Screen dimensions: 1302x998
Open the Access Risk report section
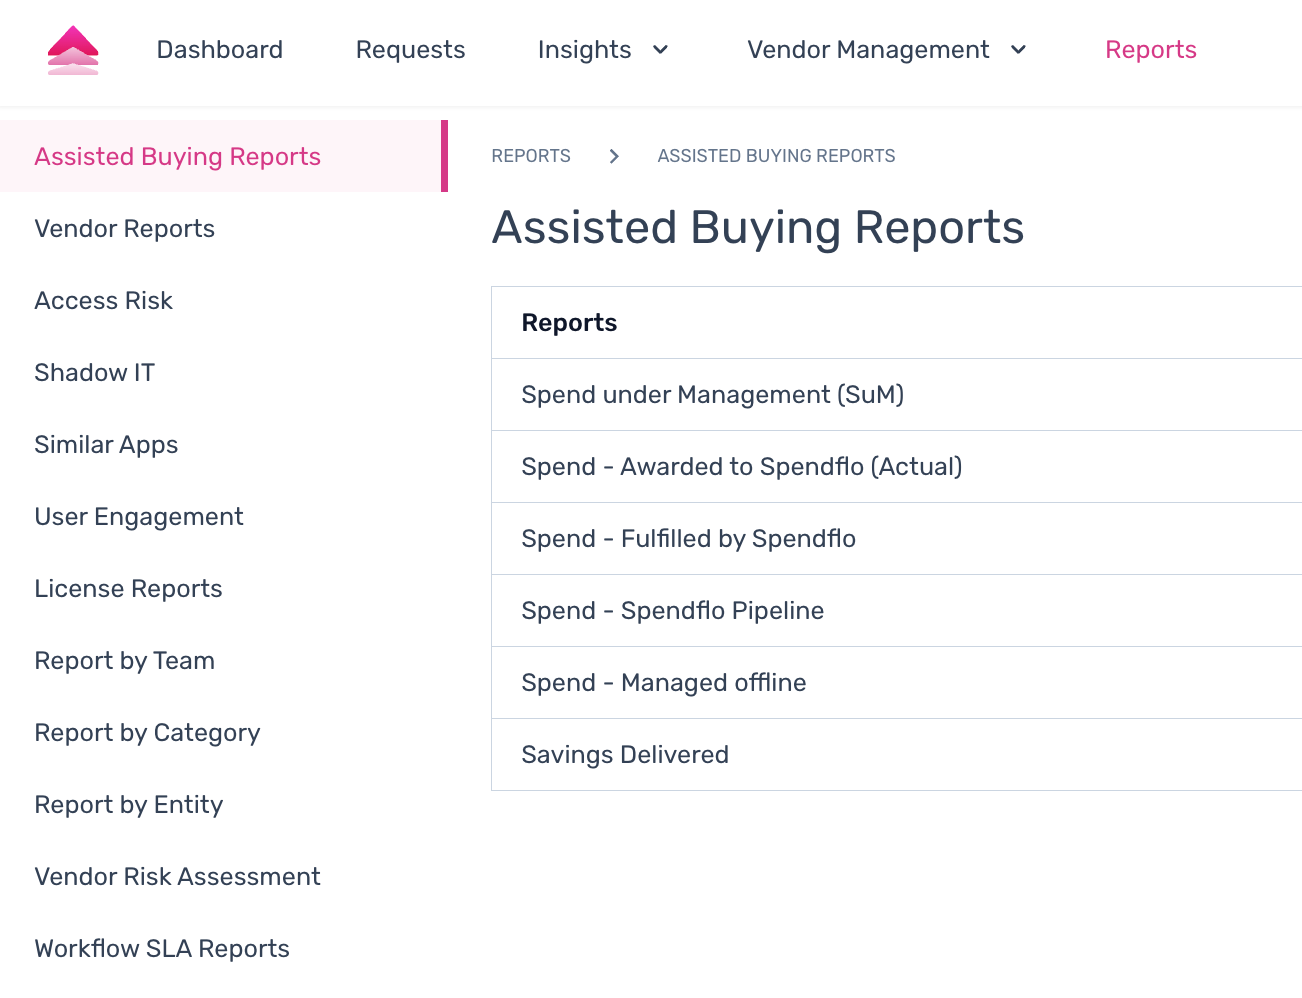(224, 300)
